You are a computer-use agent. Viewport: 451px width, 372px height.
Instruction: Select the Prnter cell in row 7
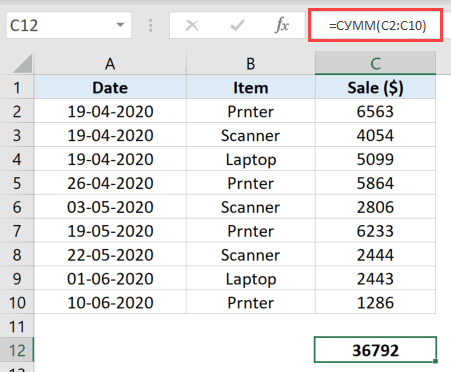[251, 231]
